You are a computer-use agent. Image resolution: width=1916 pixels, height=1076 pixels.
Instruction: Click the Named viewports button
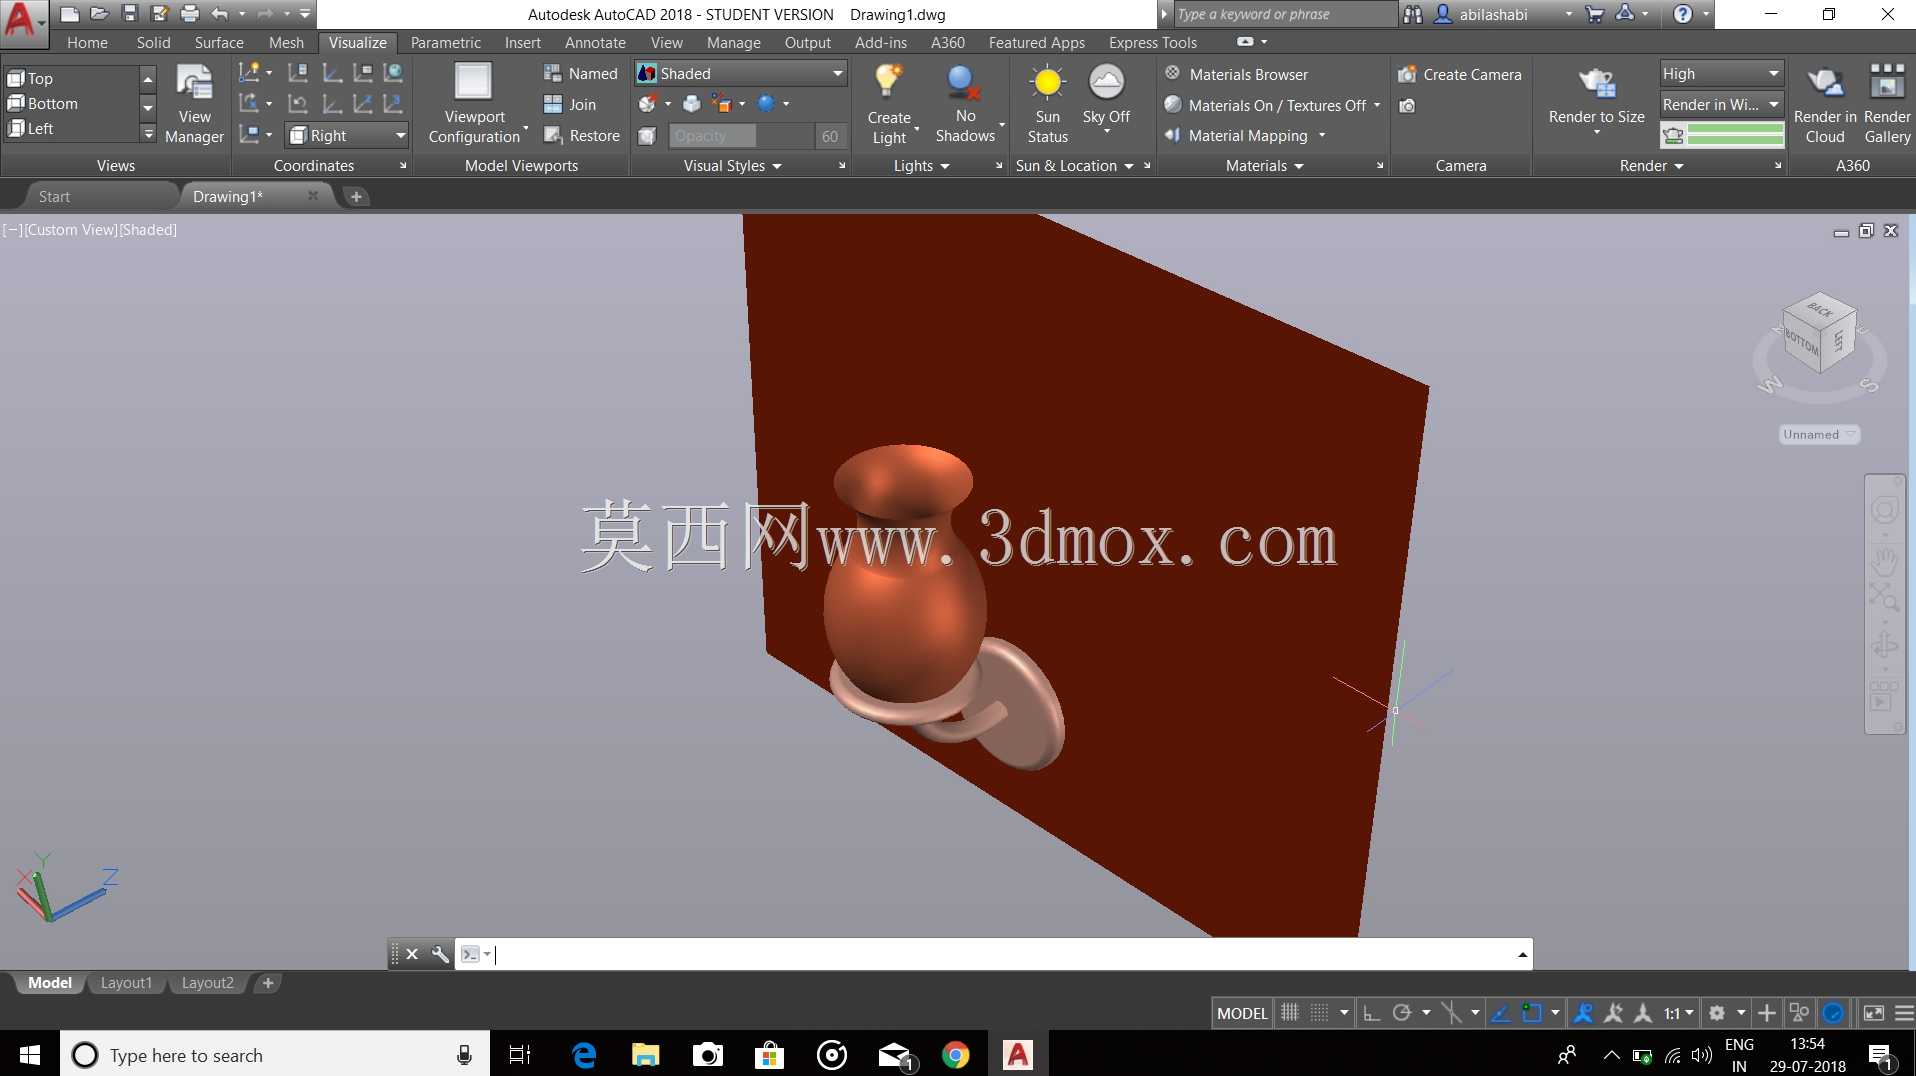pyautogui.click(x=581, y=74)
